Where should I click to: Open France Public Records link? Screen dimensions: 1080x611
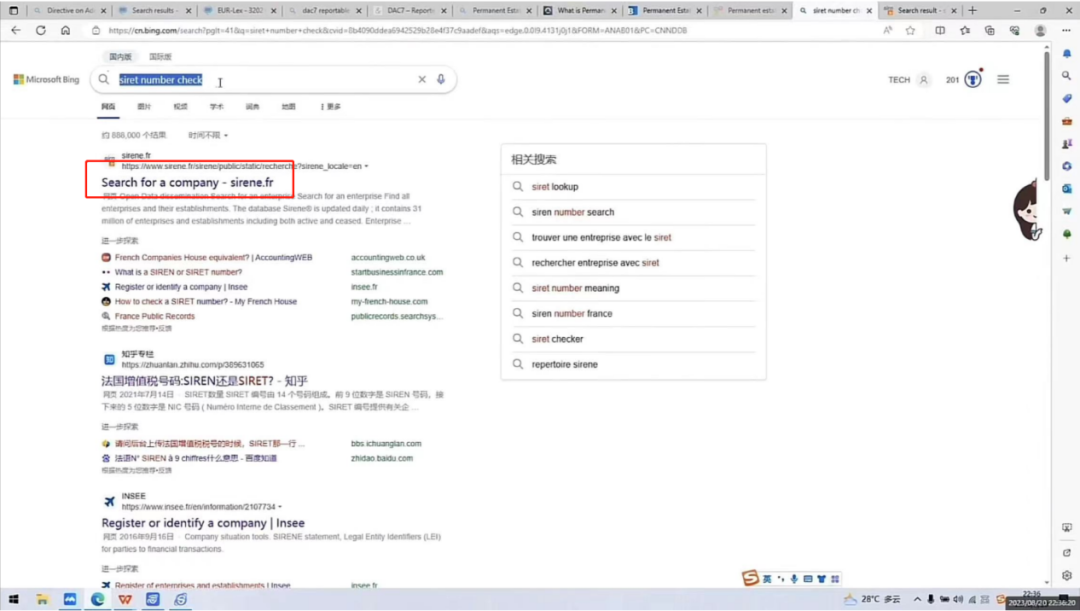point(155,316)
